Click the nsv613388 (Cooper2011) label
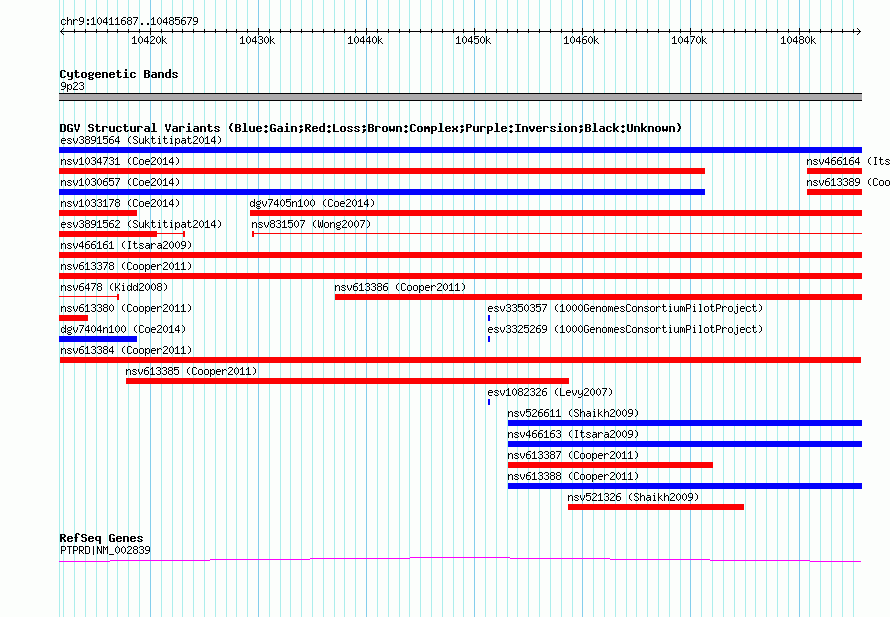890x617 pixels. point(573,476)
